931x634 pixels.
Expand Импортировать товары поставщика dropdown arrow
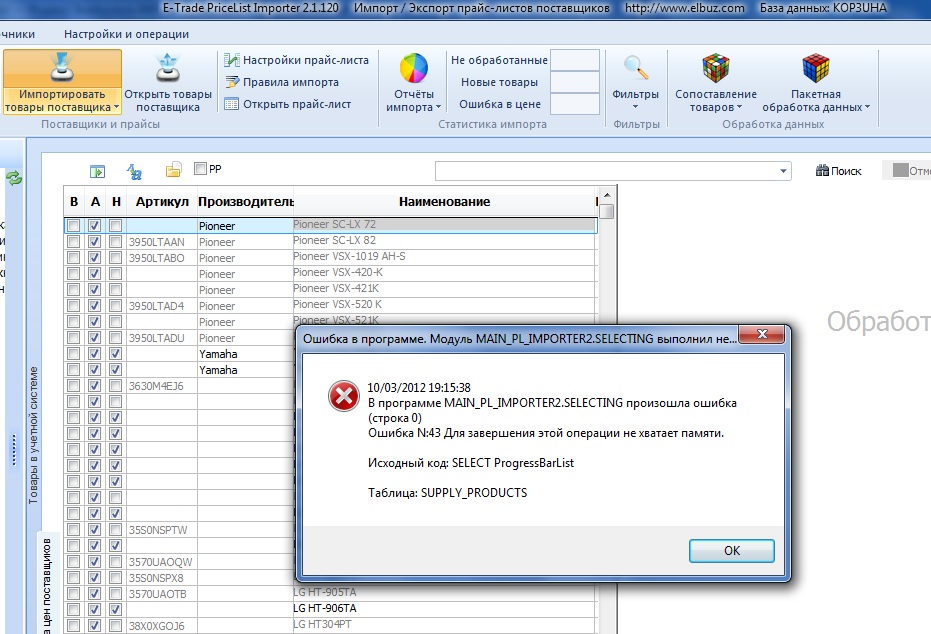coord(116,107)
